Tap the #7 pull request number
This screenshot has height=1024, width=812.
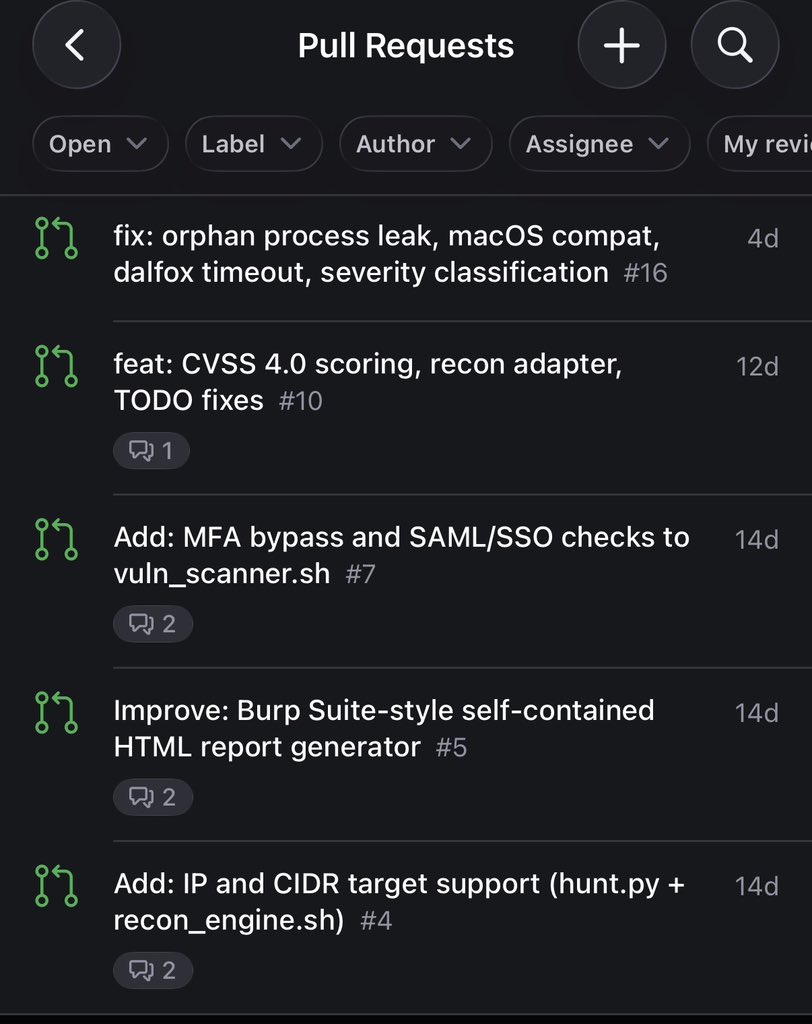[361, 574]
